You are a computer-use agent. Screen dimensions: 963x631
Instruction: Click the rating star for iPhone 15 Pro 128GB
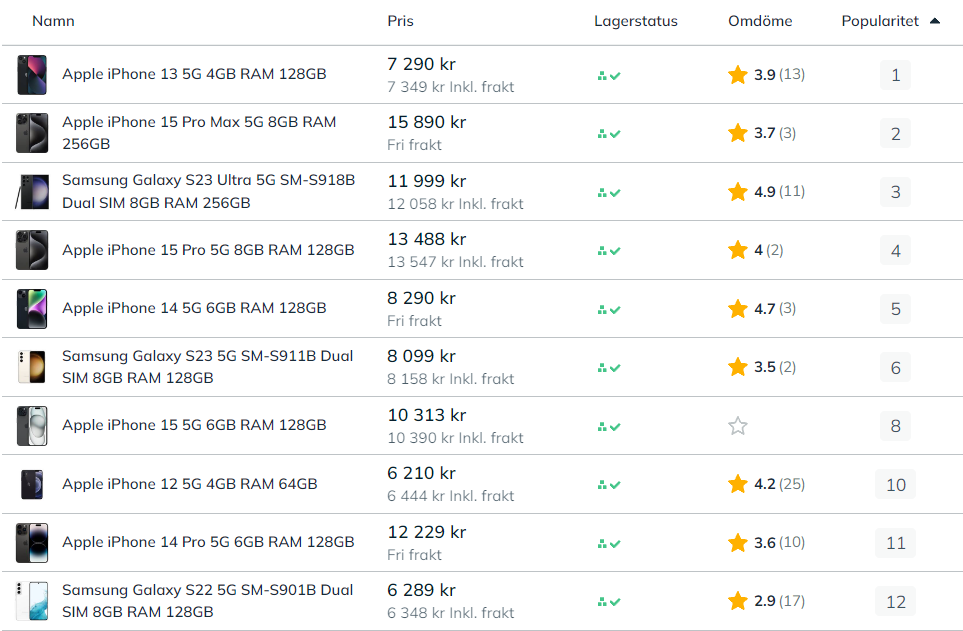738,249
